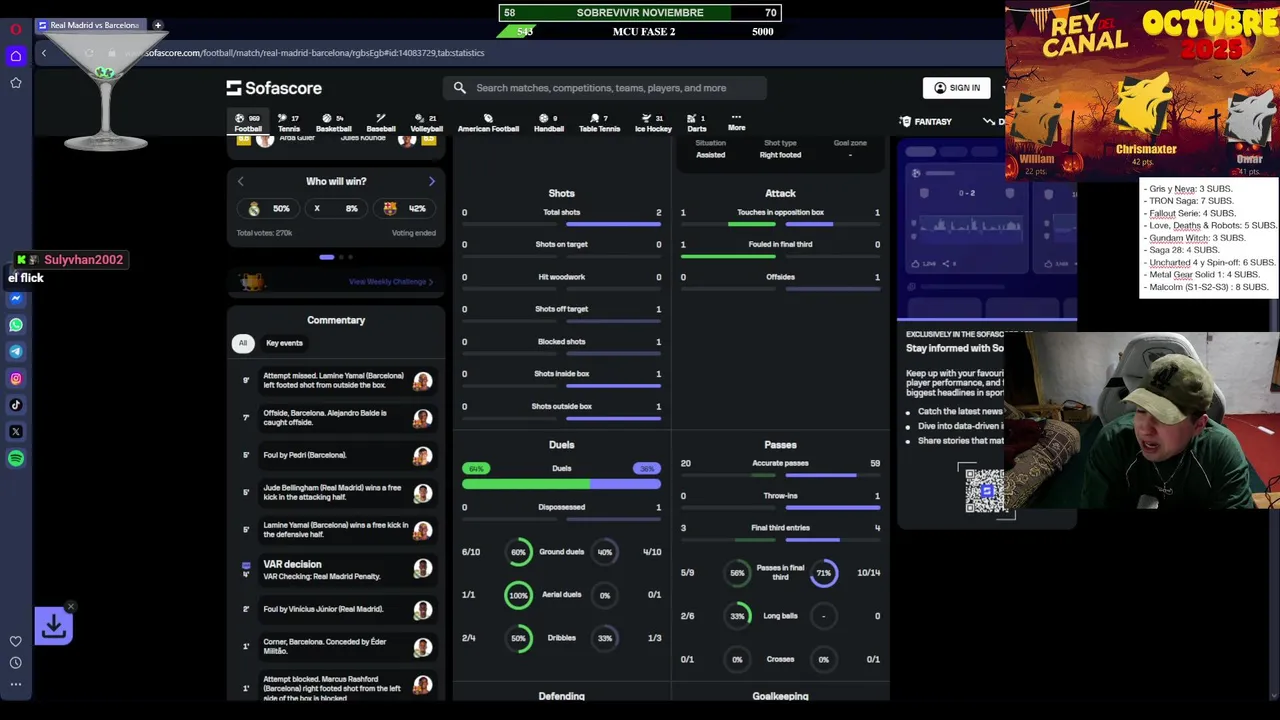Open the Tennis sport icon
Screen dimensions: 1280x720
(x=289, y=123)
